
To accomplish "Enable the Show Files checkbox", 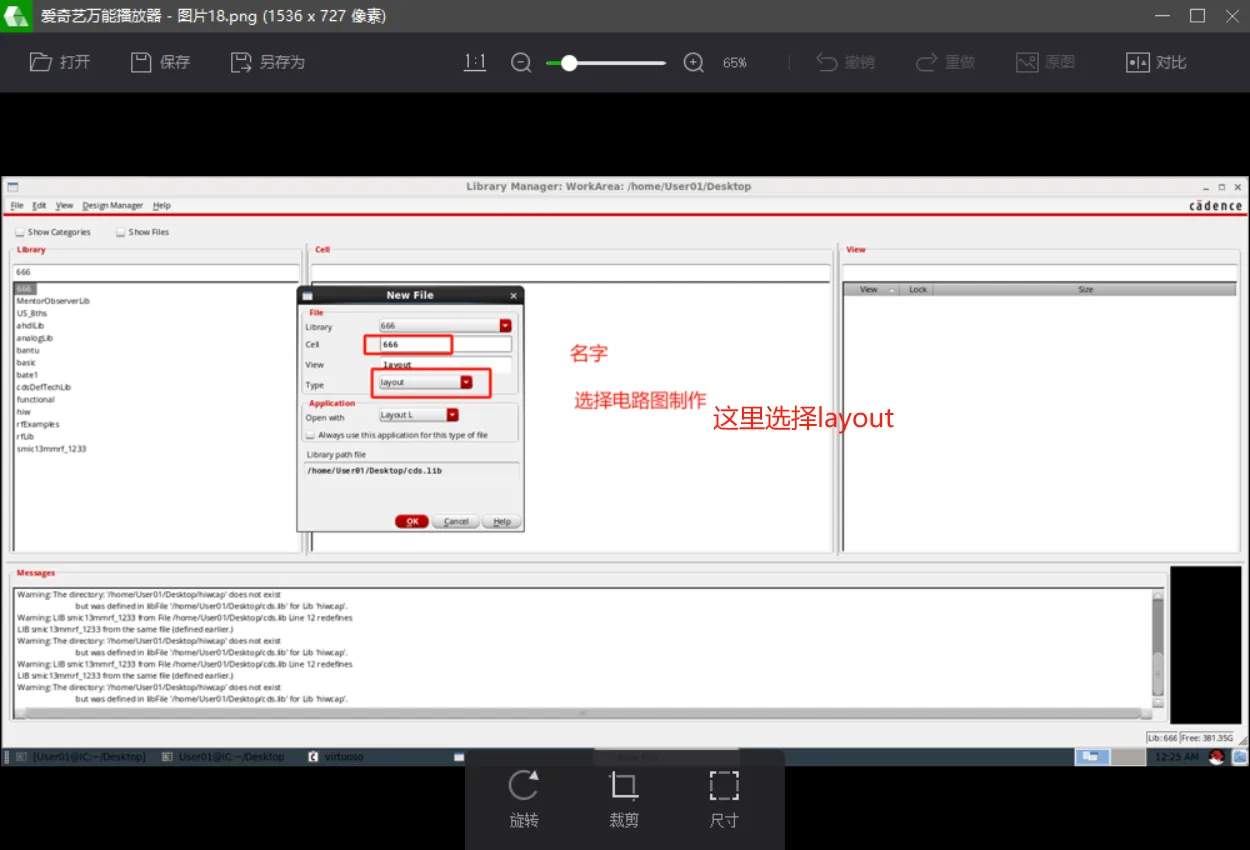I will click(x=121, y=232).
